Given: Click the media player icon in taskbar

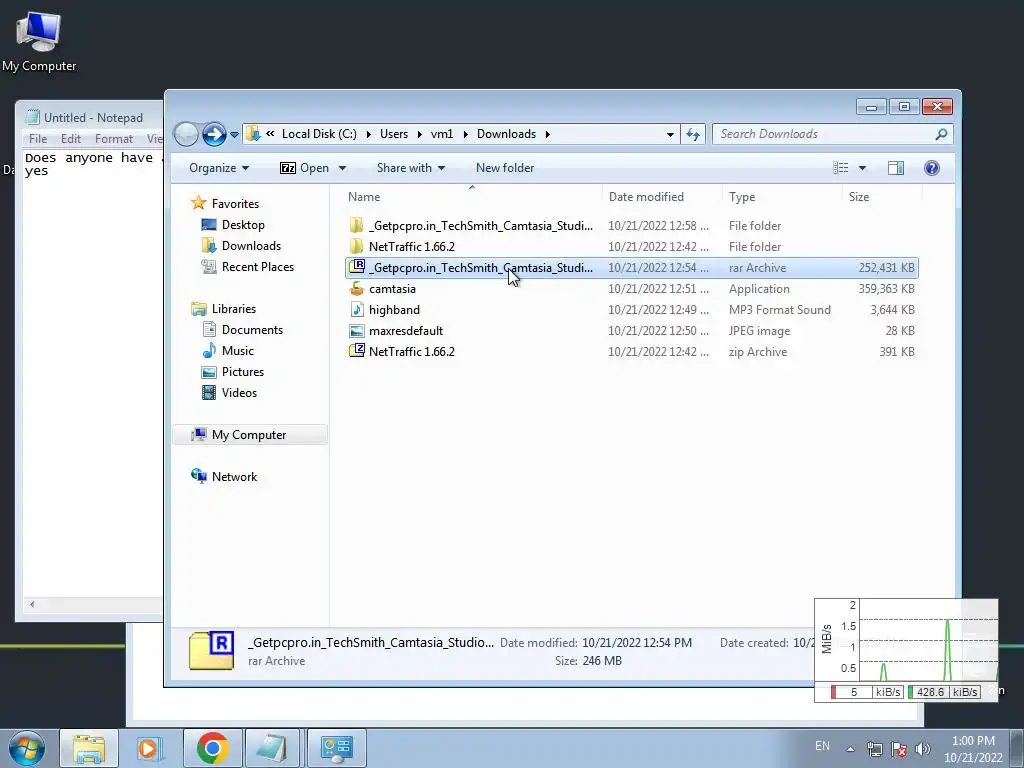Looking at the screenshot, I should pos(148,748).
